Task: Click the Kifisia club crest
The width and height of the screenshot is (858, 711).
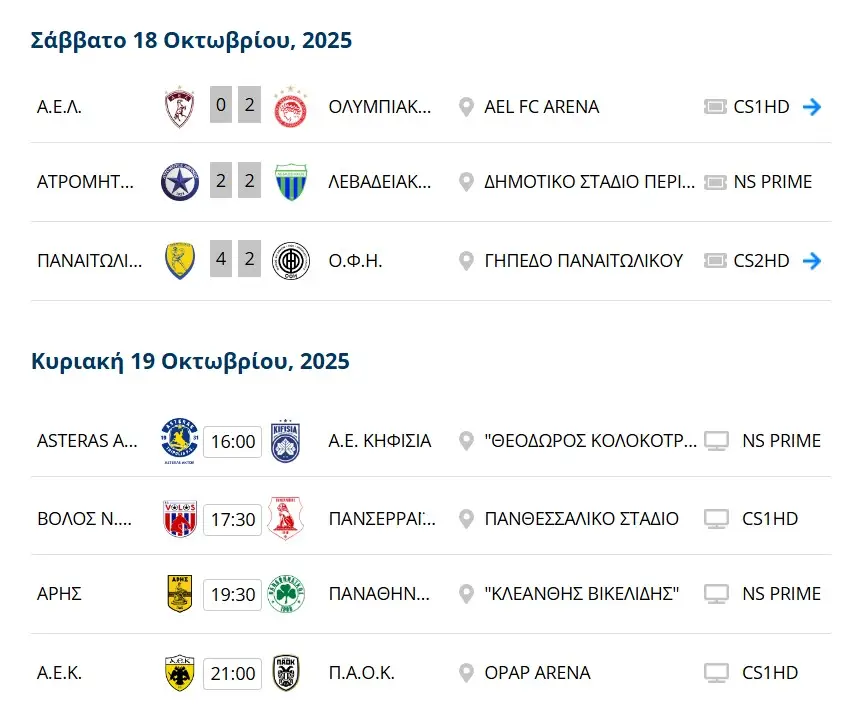Action: (x=285, y=441)
